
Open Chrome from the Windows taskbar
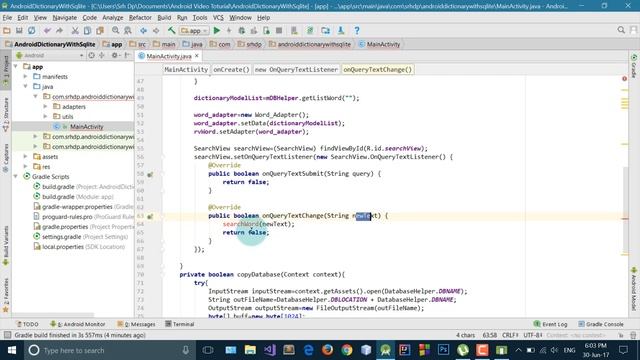click(x=347, y=350)
